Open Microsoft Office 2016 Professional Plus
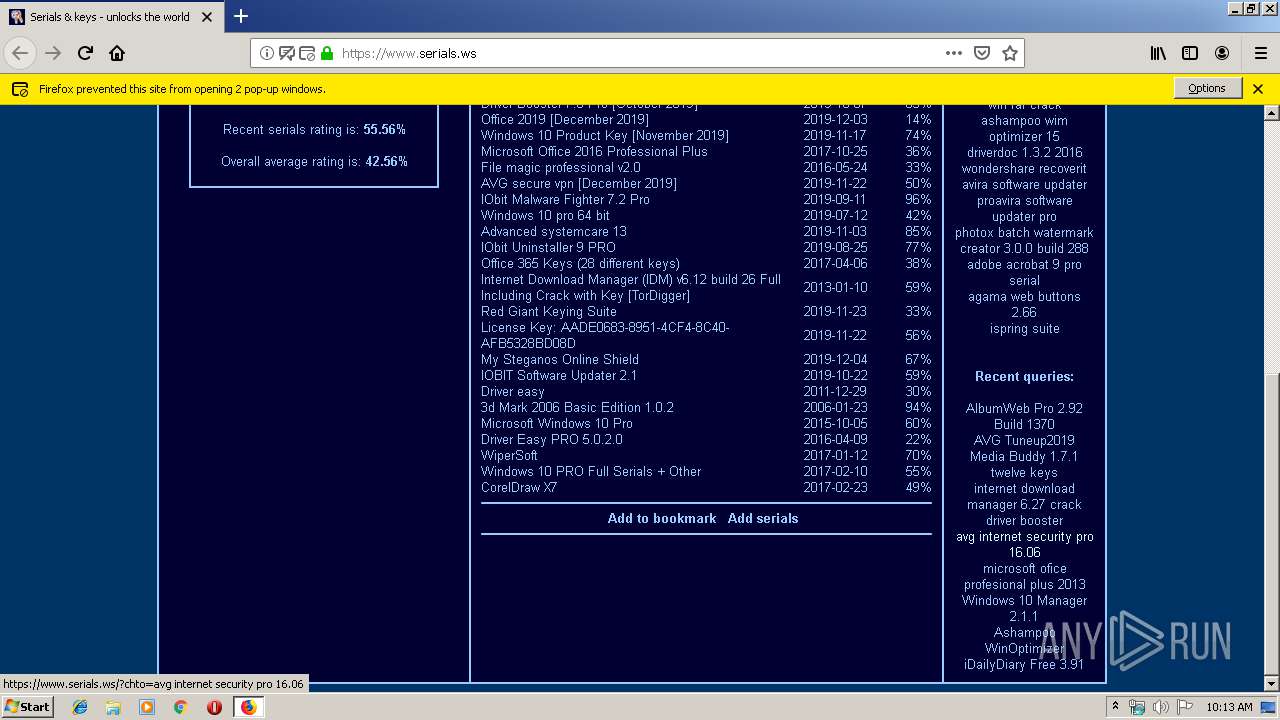Screen dimensions: 1280x720 coord(594,151)
